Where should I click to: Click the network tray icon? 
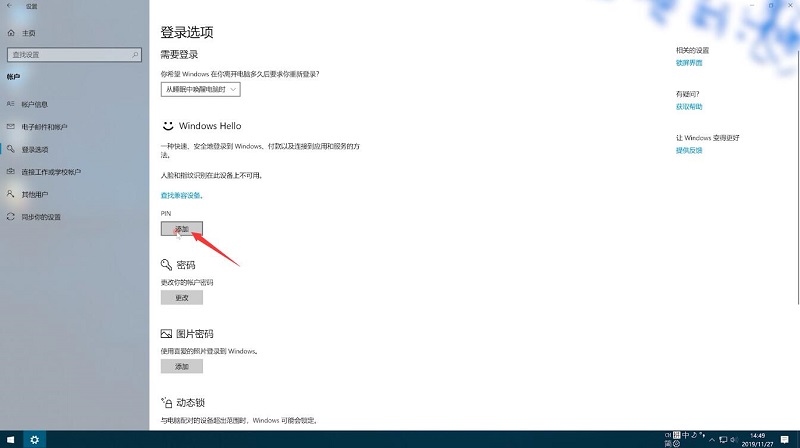723,439
